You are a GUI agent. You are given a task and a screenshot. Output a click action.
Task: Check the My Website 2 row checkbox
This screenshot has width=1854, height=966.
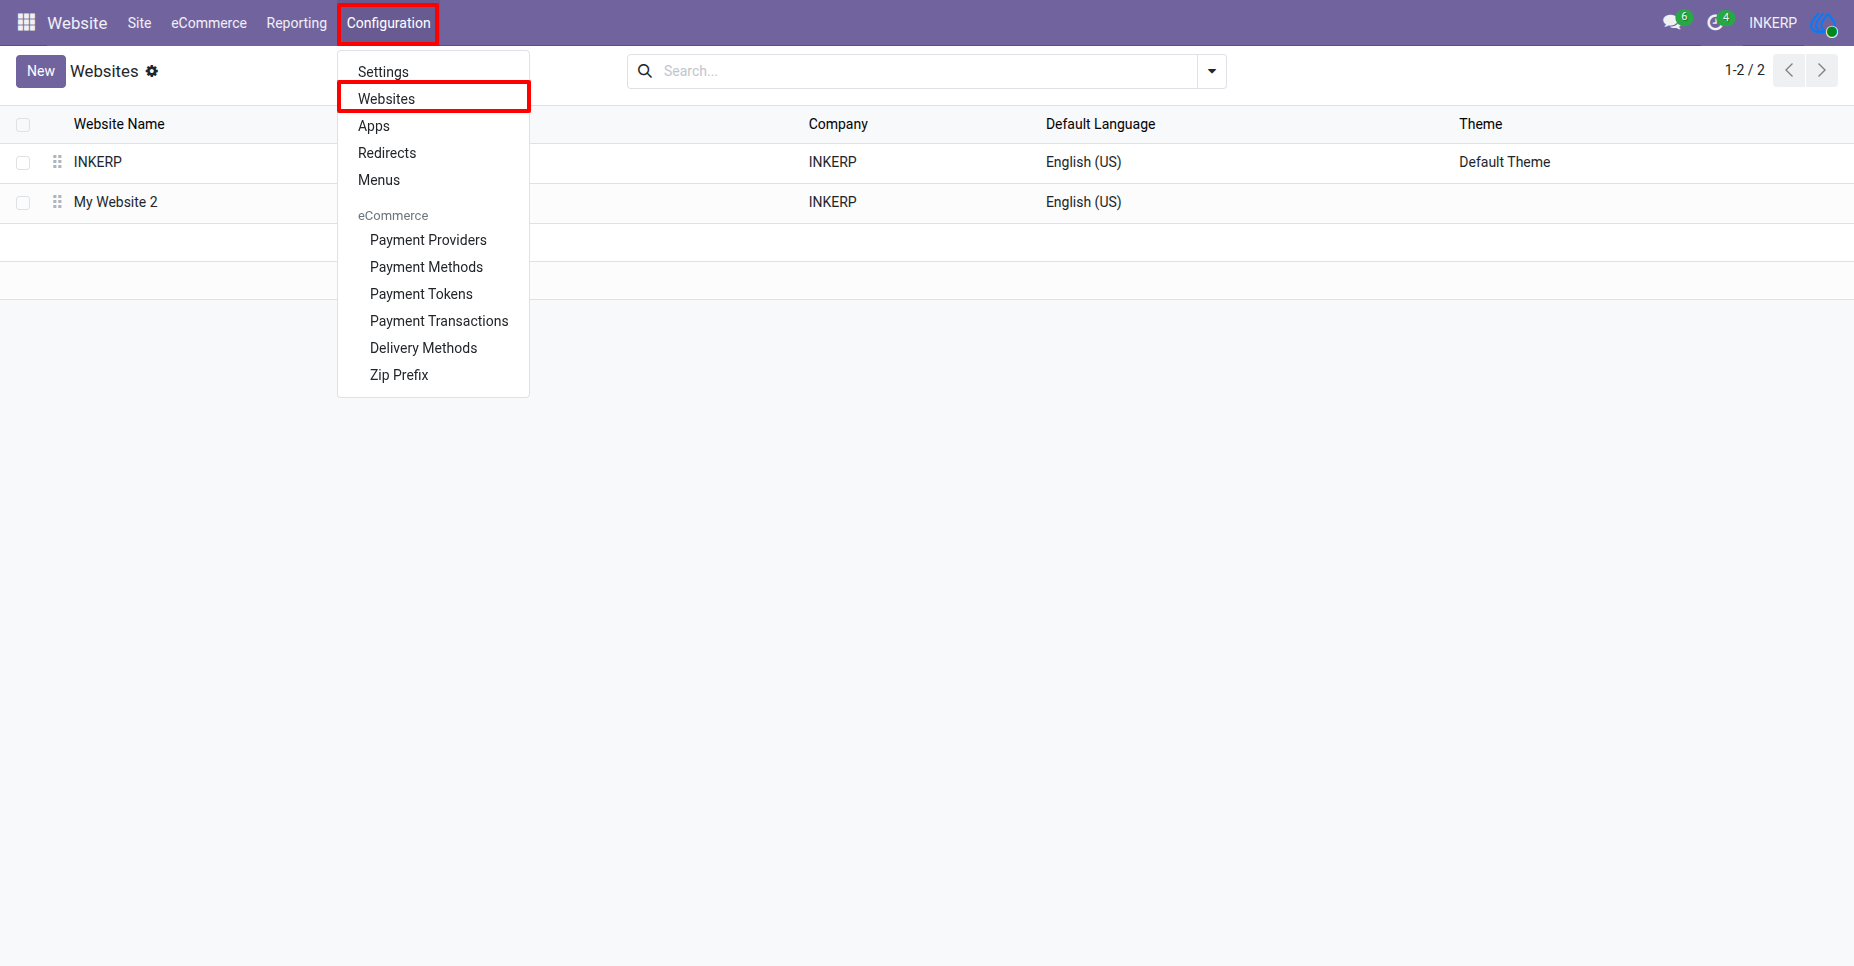coord(23,203)
